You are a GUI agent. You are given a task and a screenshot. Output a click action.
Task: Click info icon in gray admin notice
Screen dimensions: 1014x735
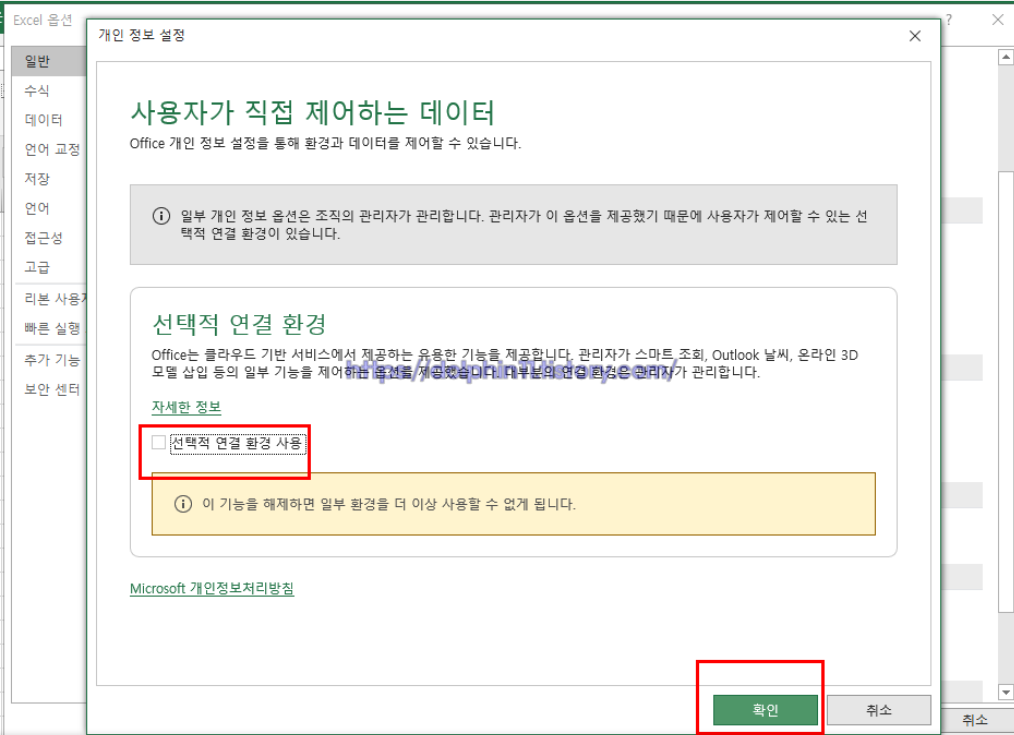tap(161, 216)
